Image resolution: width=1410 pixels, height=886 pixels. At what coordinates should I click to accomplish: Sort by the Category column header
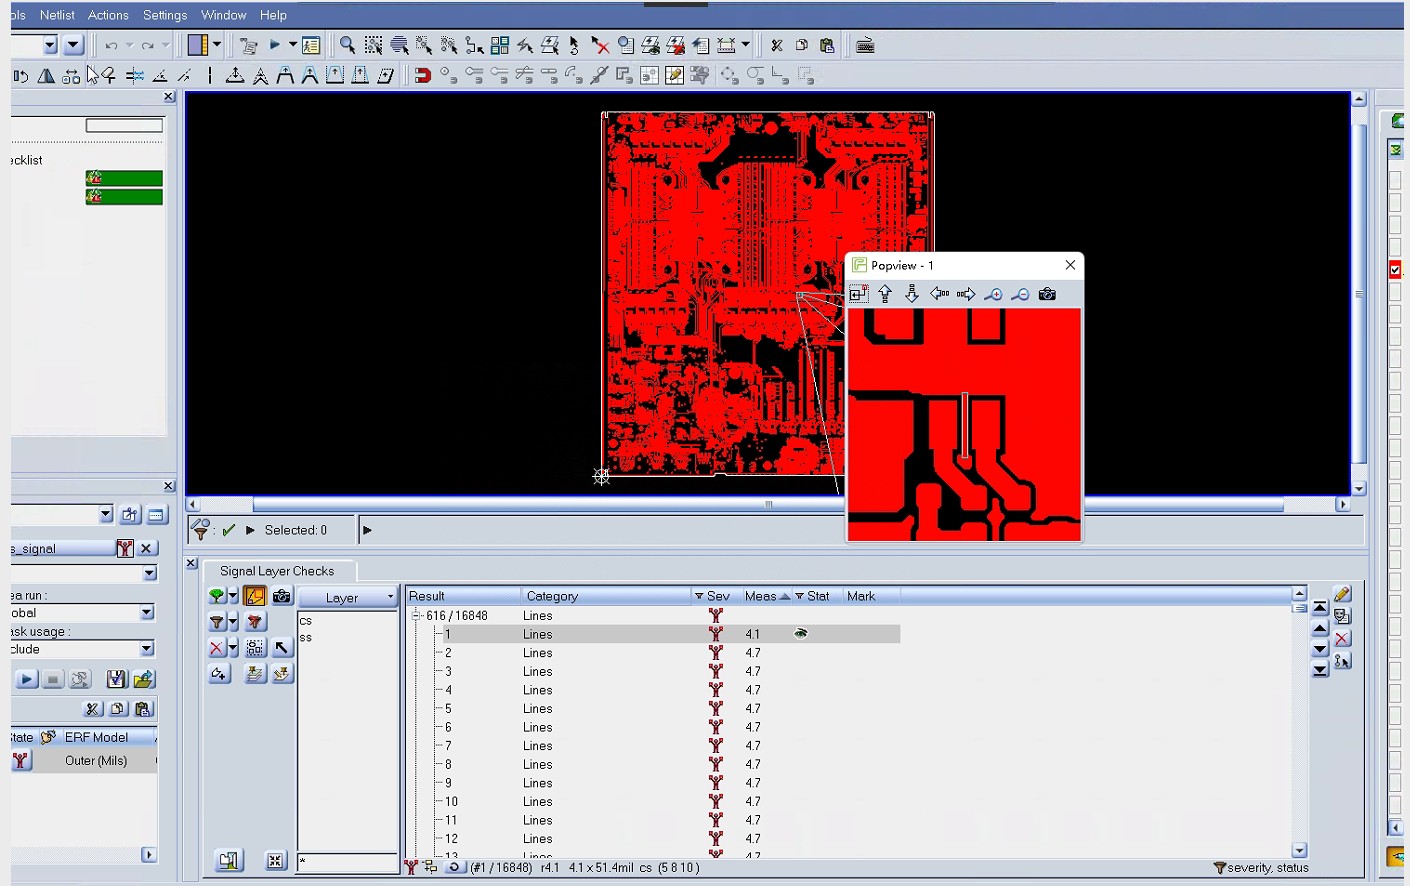point(605,596)
